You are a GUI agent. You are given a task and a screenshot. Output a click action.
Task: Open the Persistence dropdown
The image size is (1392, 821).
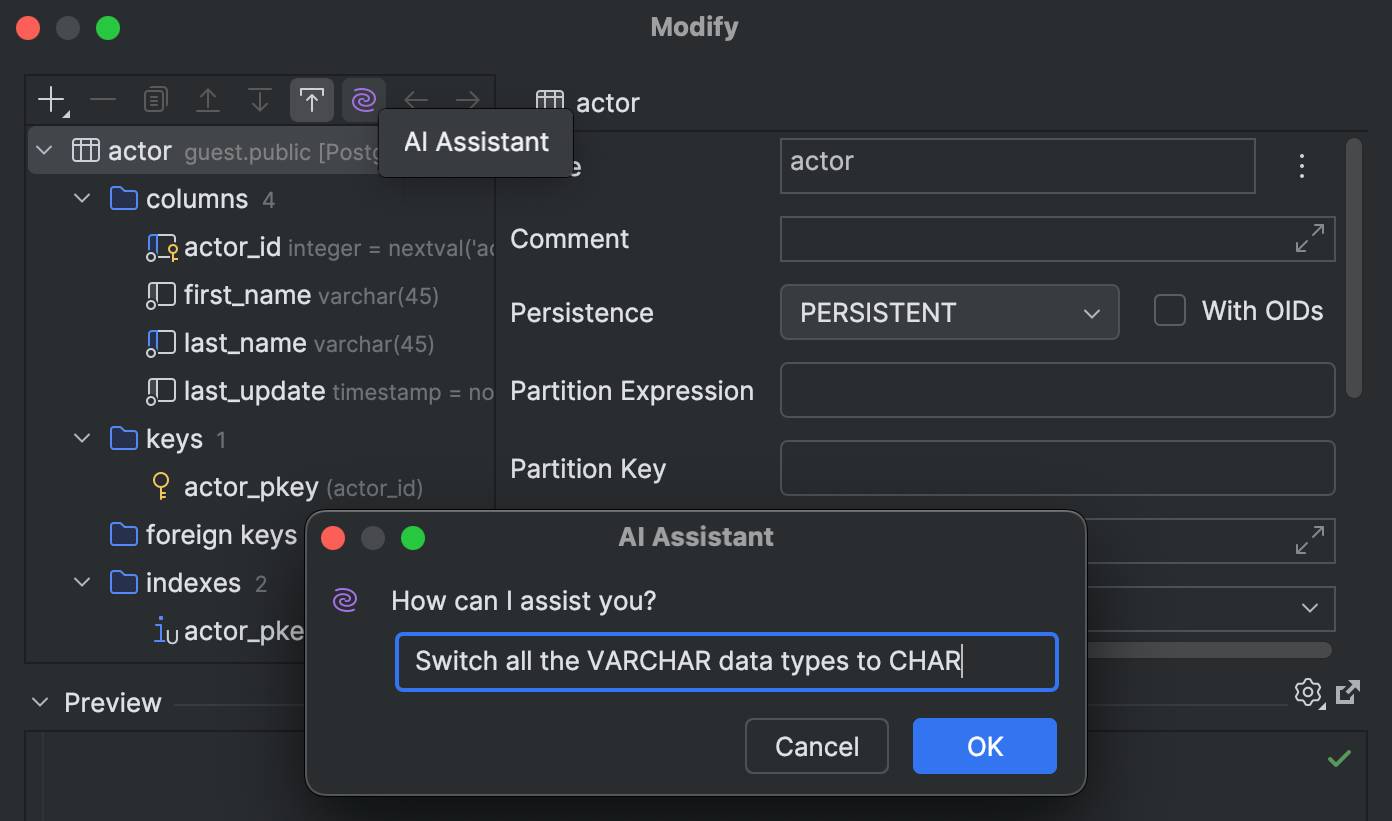[x=949, y=313]
